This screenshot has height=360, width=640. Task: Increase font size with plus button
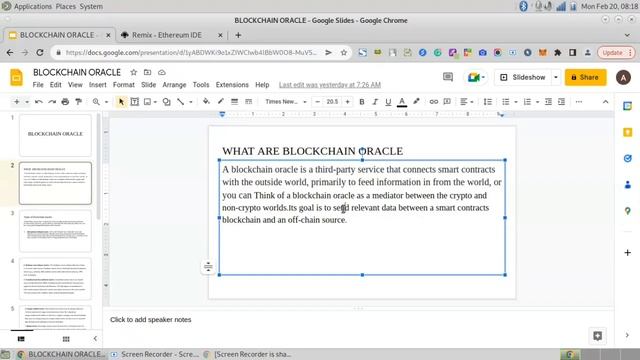[x=347, y=102]
